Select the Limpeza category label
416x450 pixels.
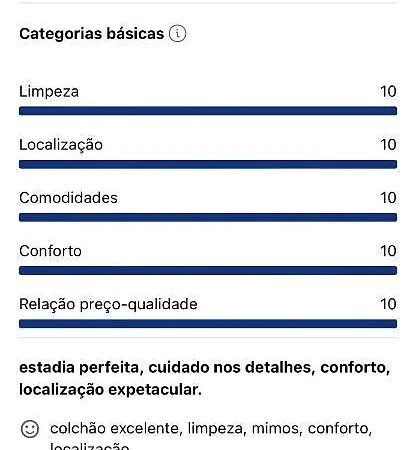49,92
